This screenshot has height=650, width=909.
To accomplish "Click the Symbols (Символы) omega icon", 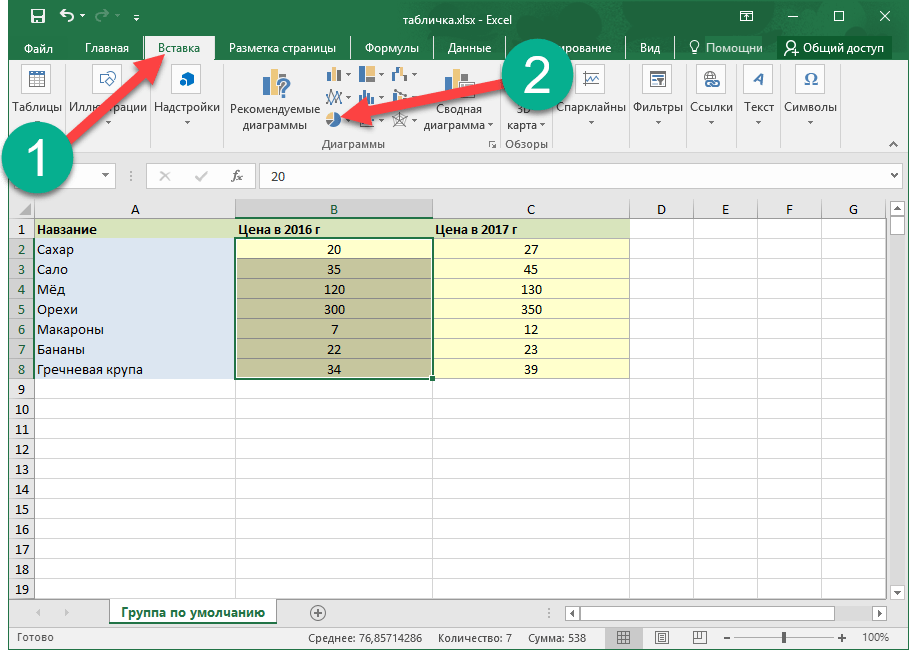I will point(811,82).
